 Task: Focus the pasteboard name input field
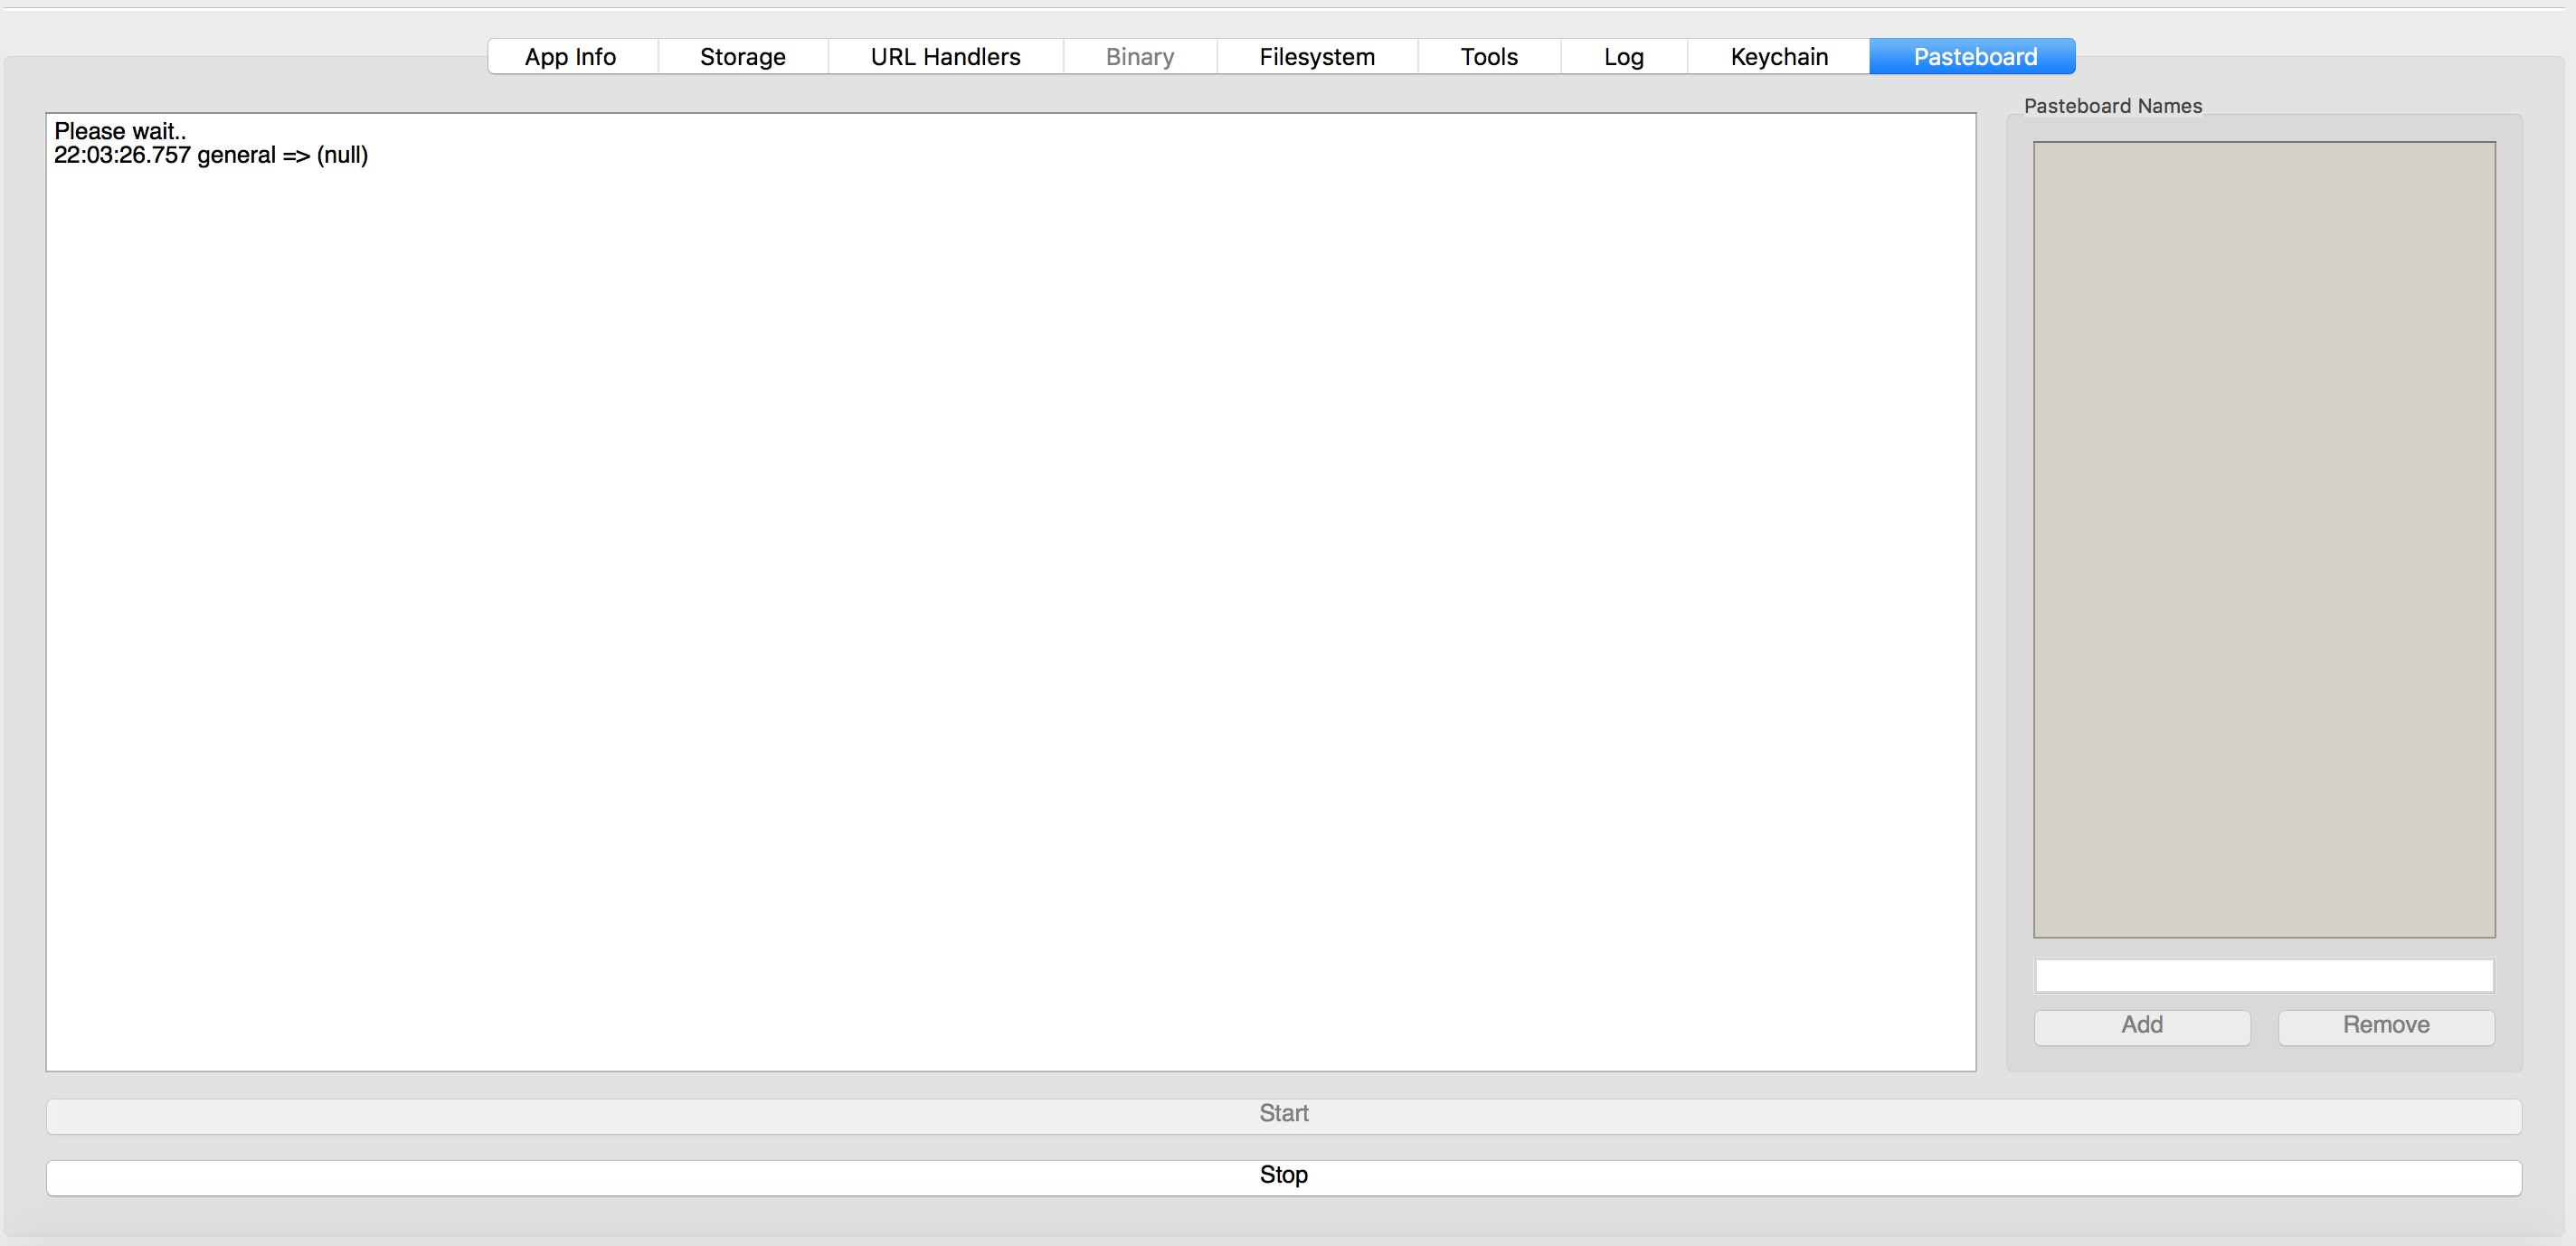click(2264, 975)
